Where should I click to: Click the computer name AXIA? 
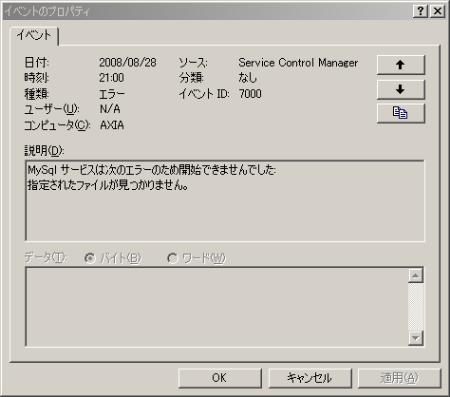tap(112, 125)
